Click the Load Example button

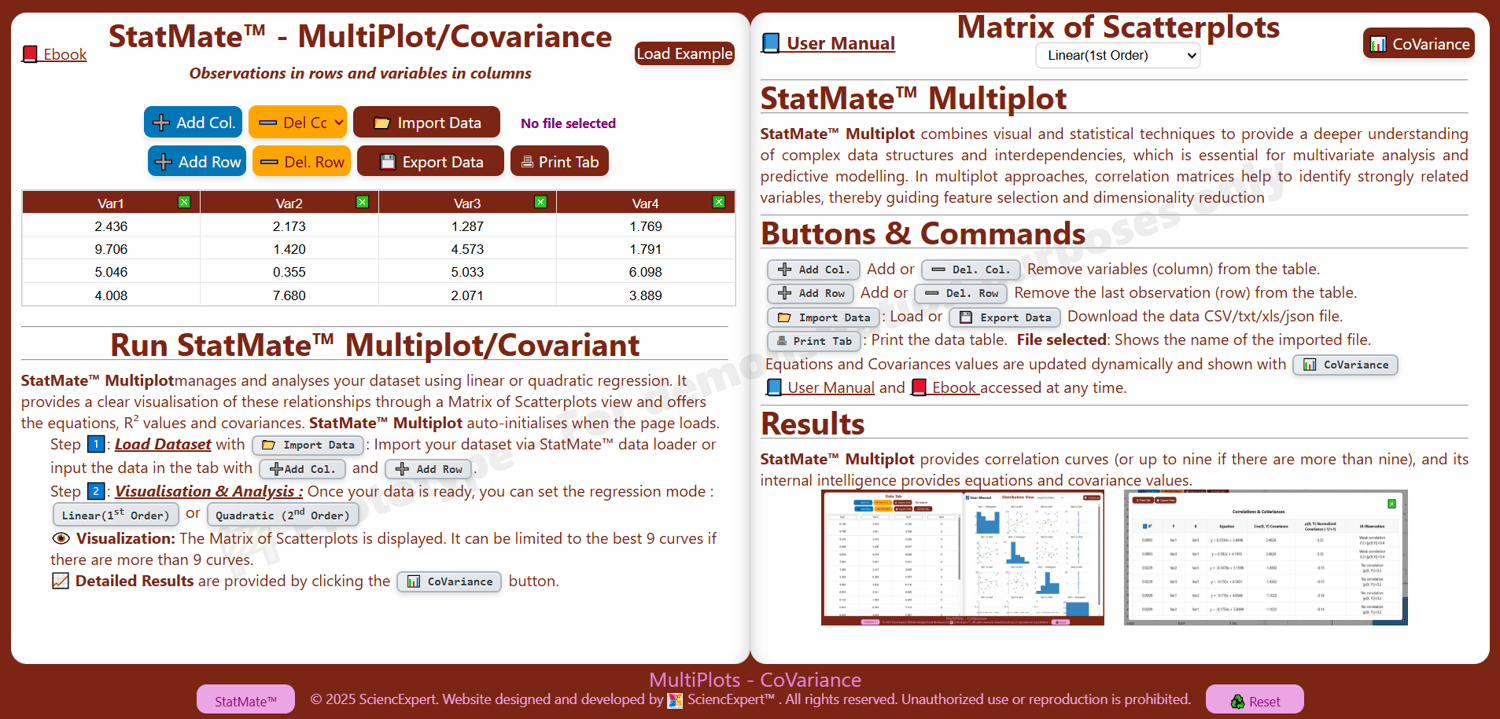pos(685,53)
